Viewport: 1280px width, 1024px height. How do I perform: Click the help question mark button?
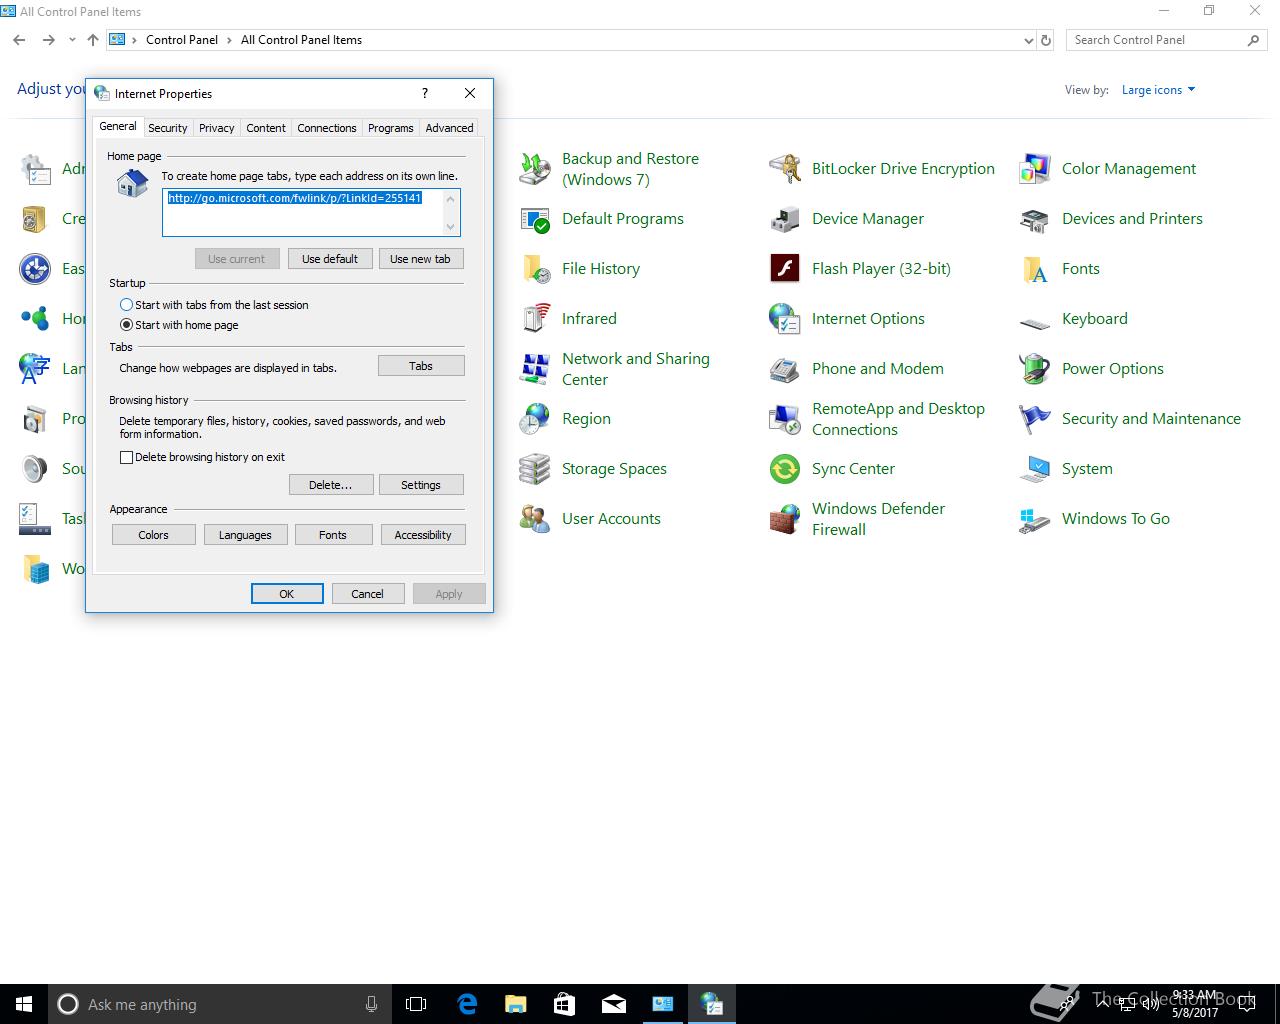425,93
